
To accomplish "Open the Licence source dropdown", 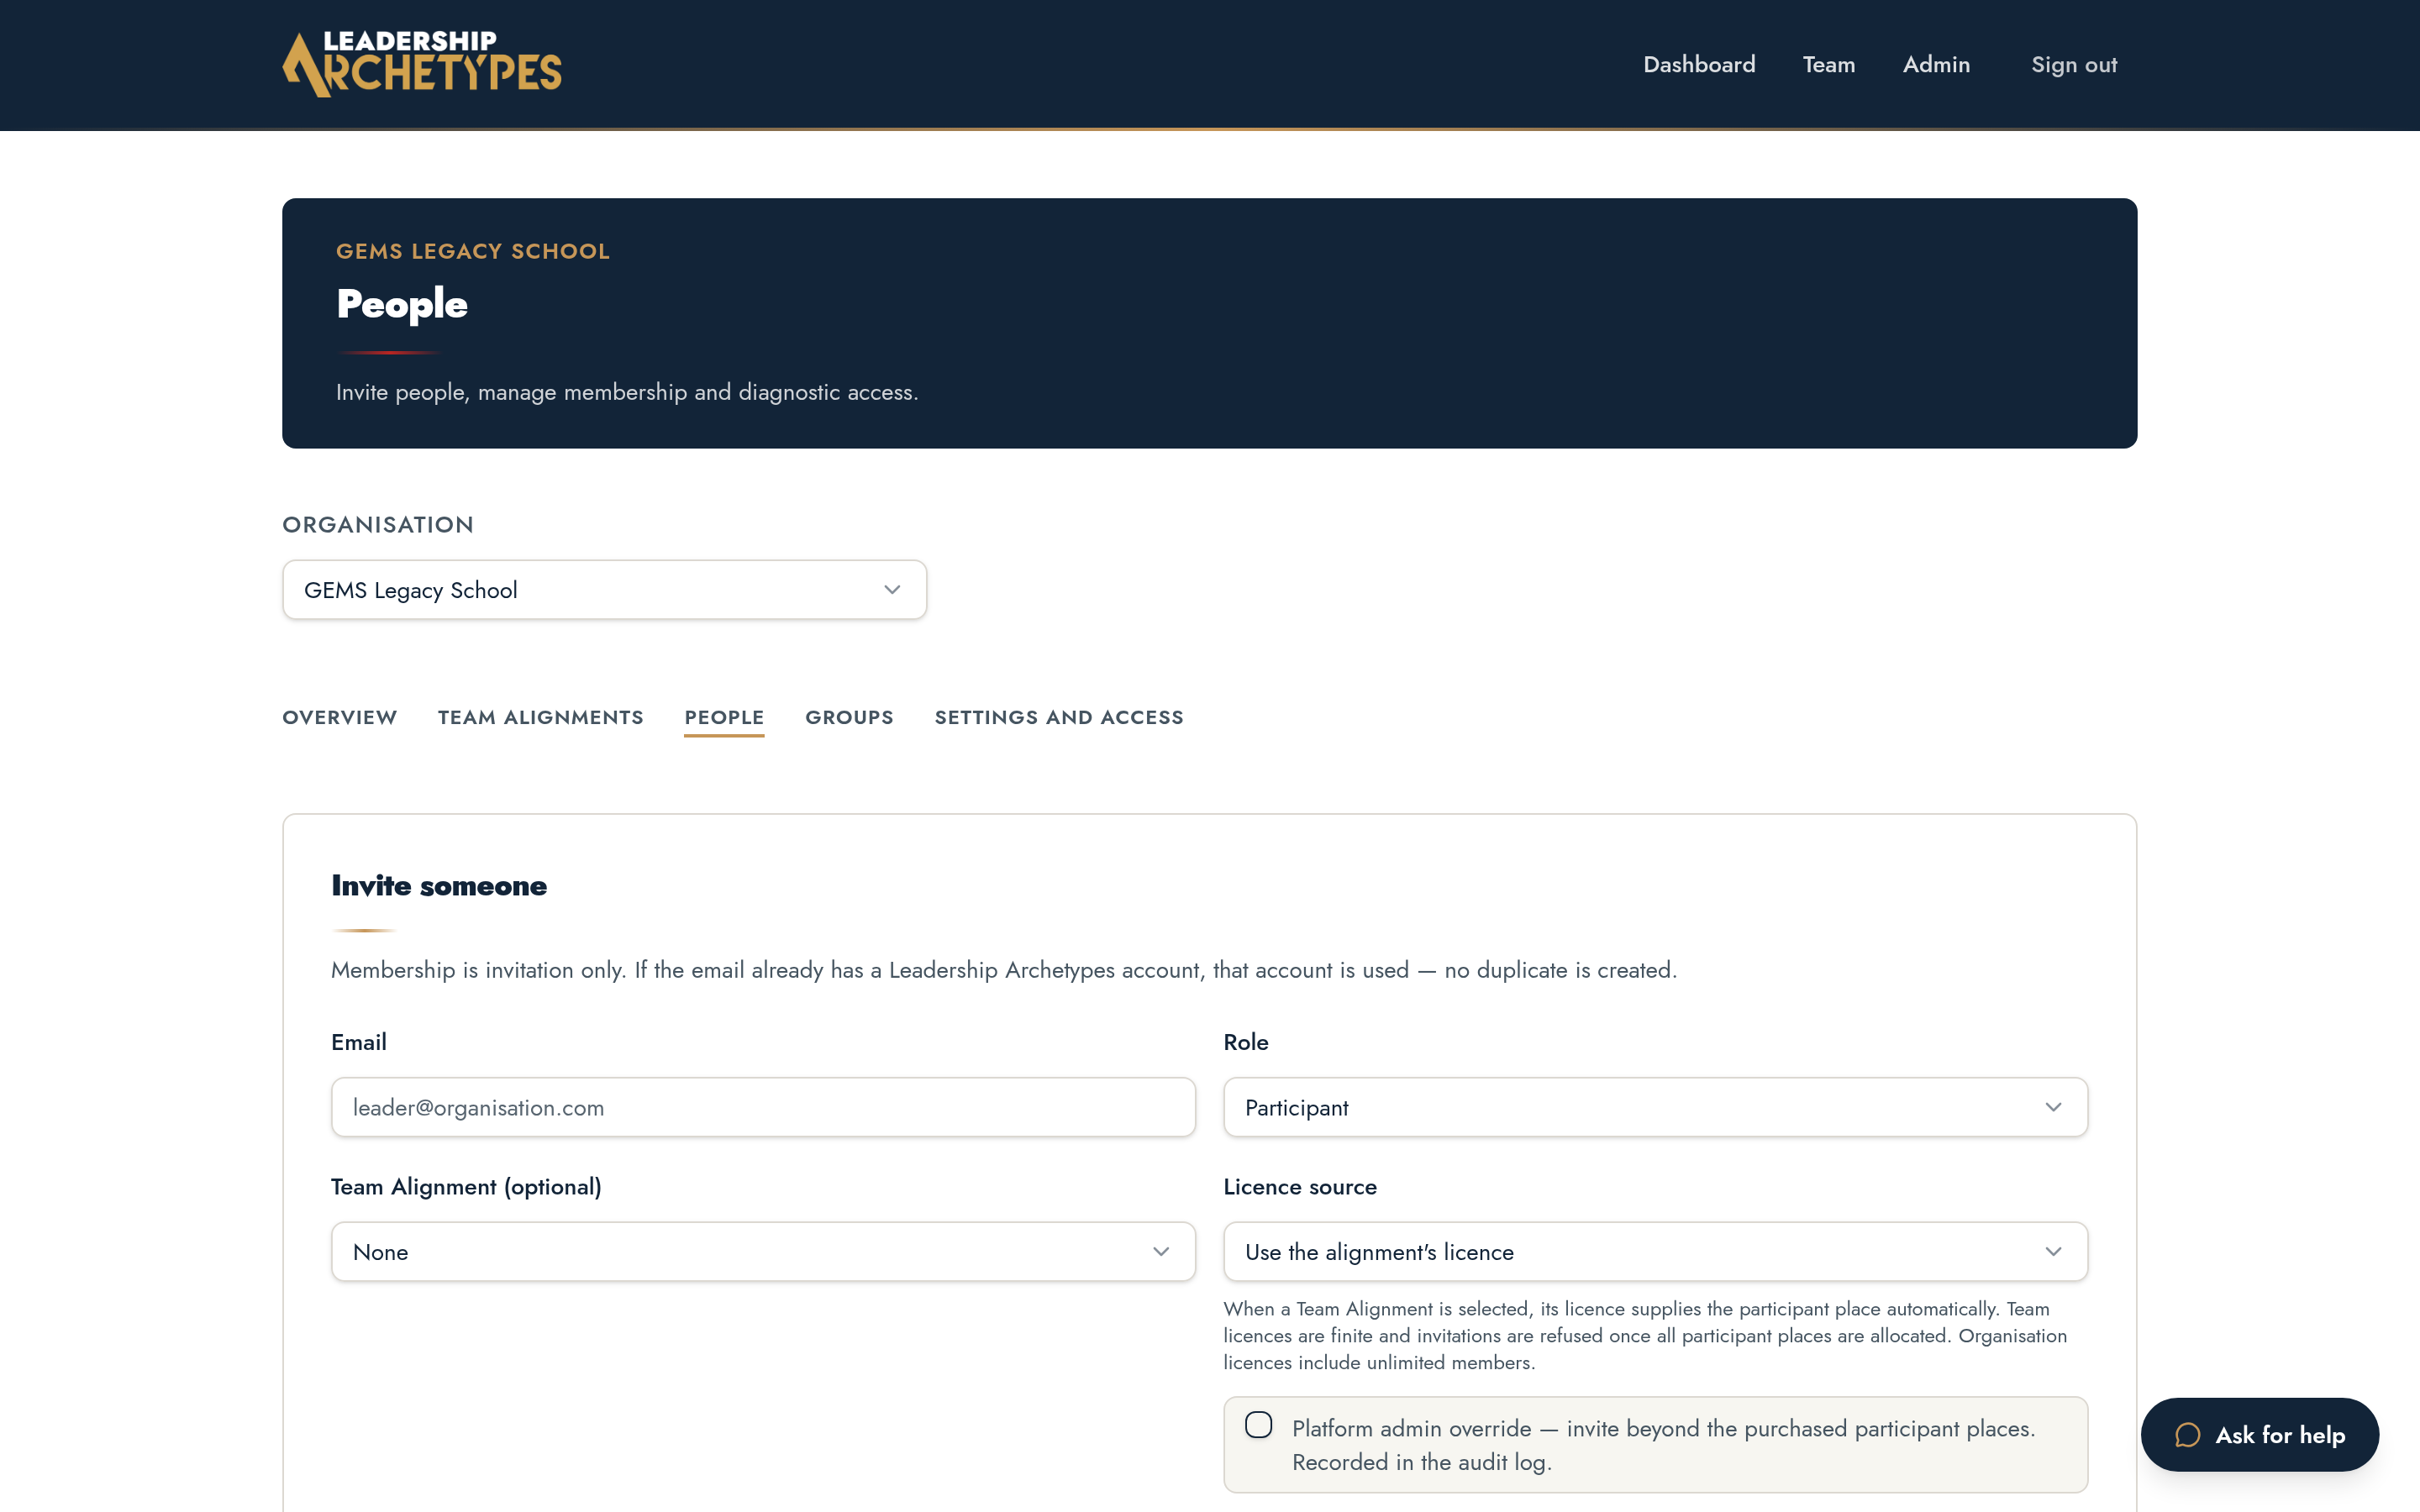I will 1655,1251.
